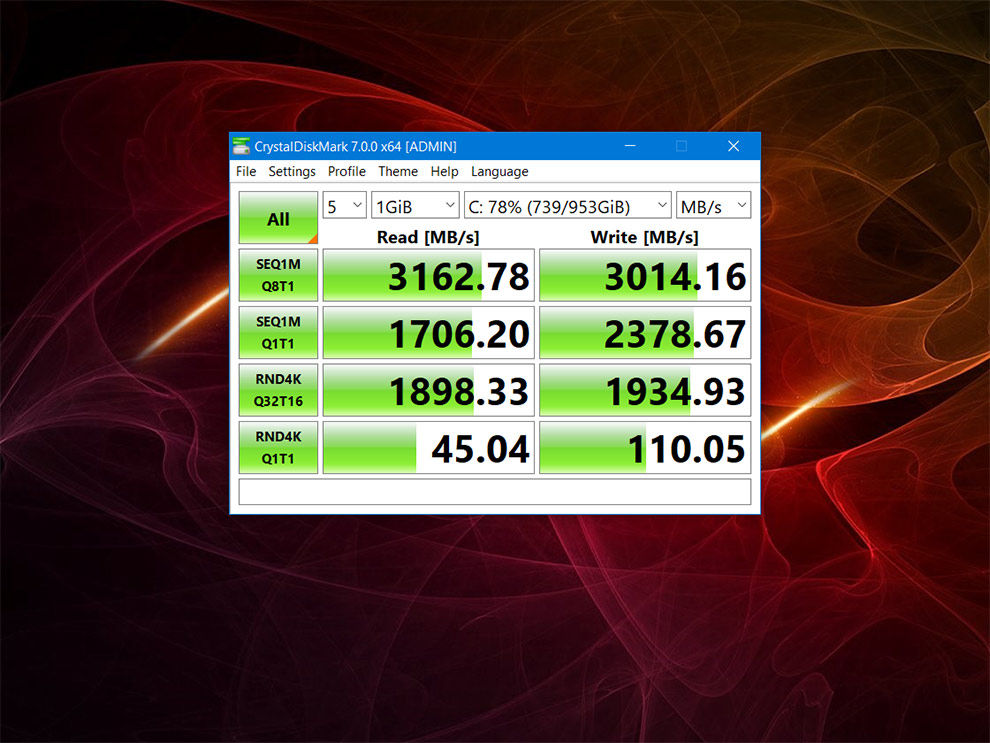Open the Theme menu
Screen dimensions: 990x743
[398, 172]
